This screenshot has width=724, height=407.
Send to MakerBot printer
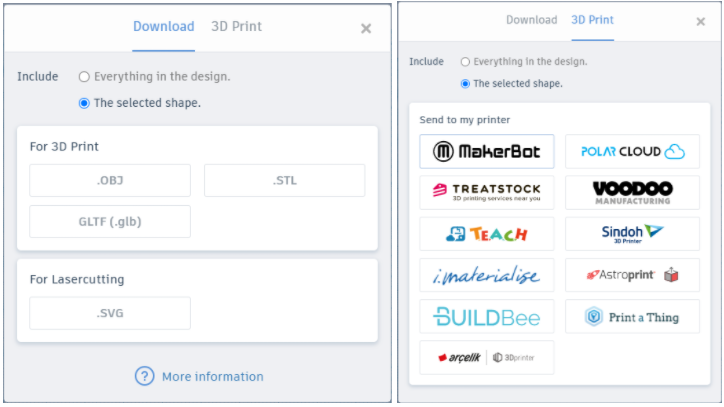[487, 152]
